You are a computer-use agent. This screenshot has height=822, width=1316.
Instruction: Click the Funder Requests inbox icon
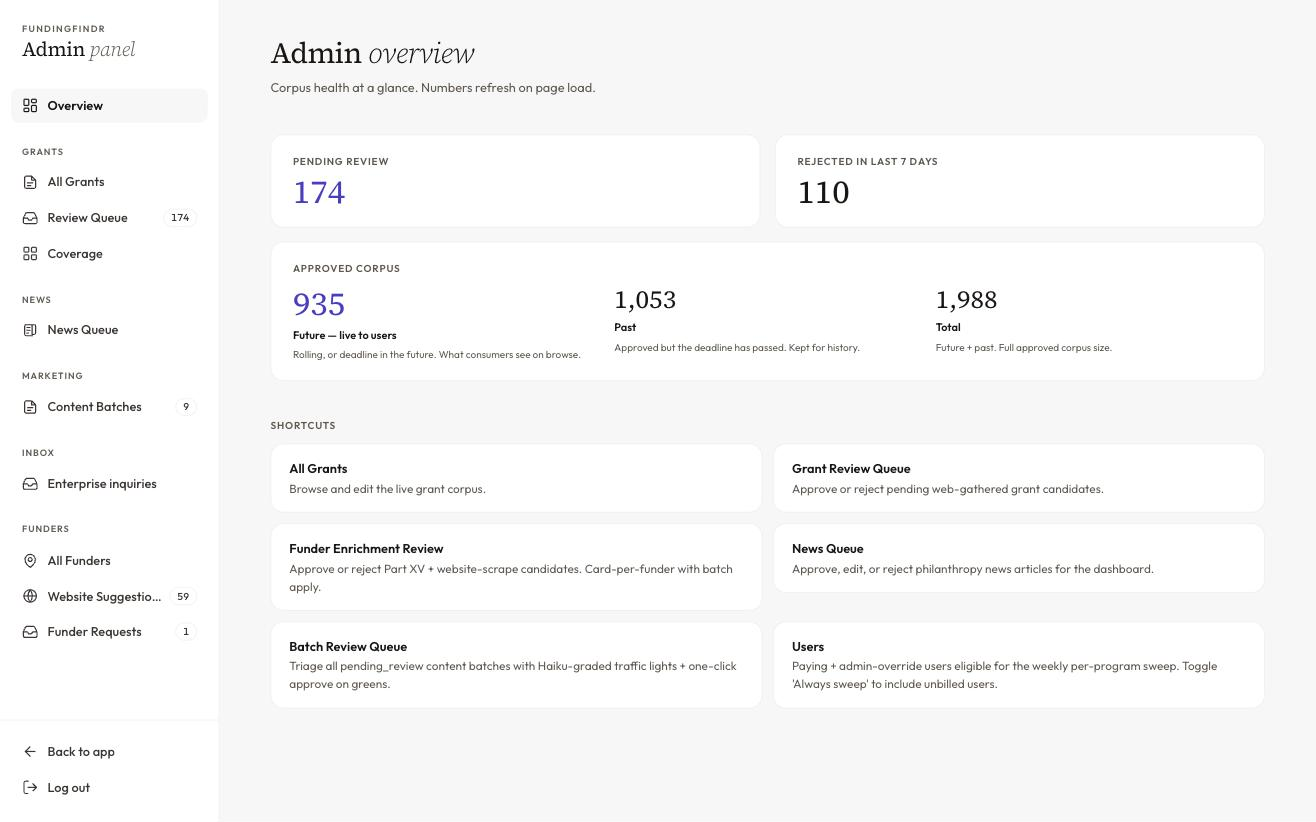(x=30, y=632)
